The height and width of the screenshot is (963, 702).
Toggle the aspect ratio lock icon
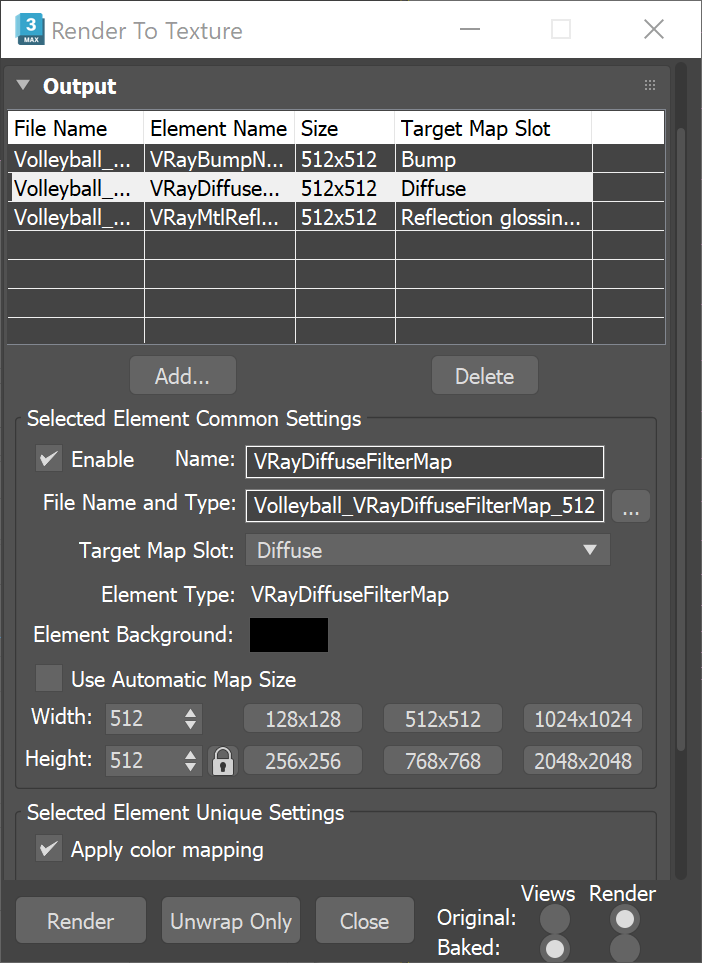point(223,761)
